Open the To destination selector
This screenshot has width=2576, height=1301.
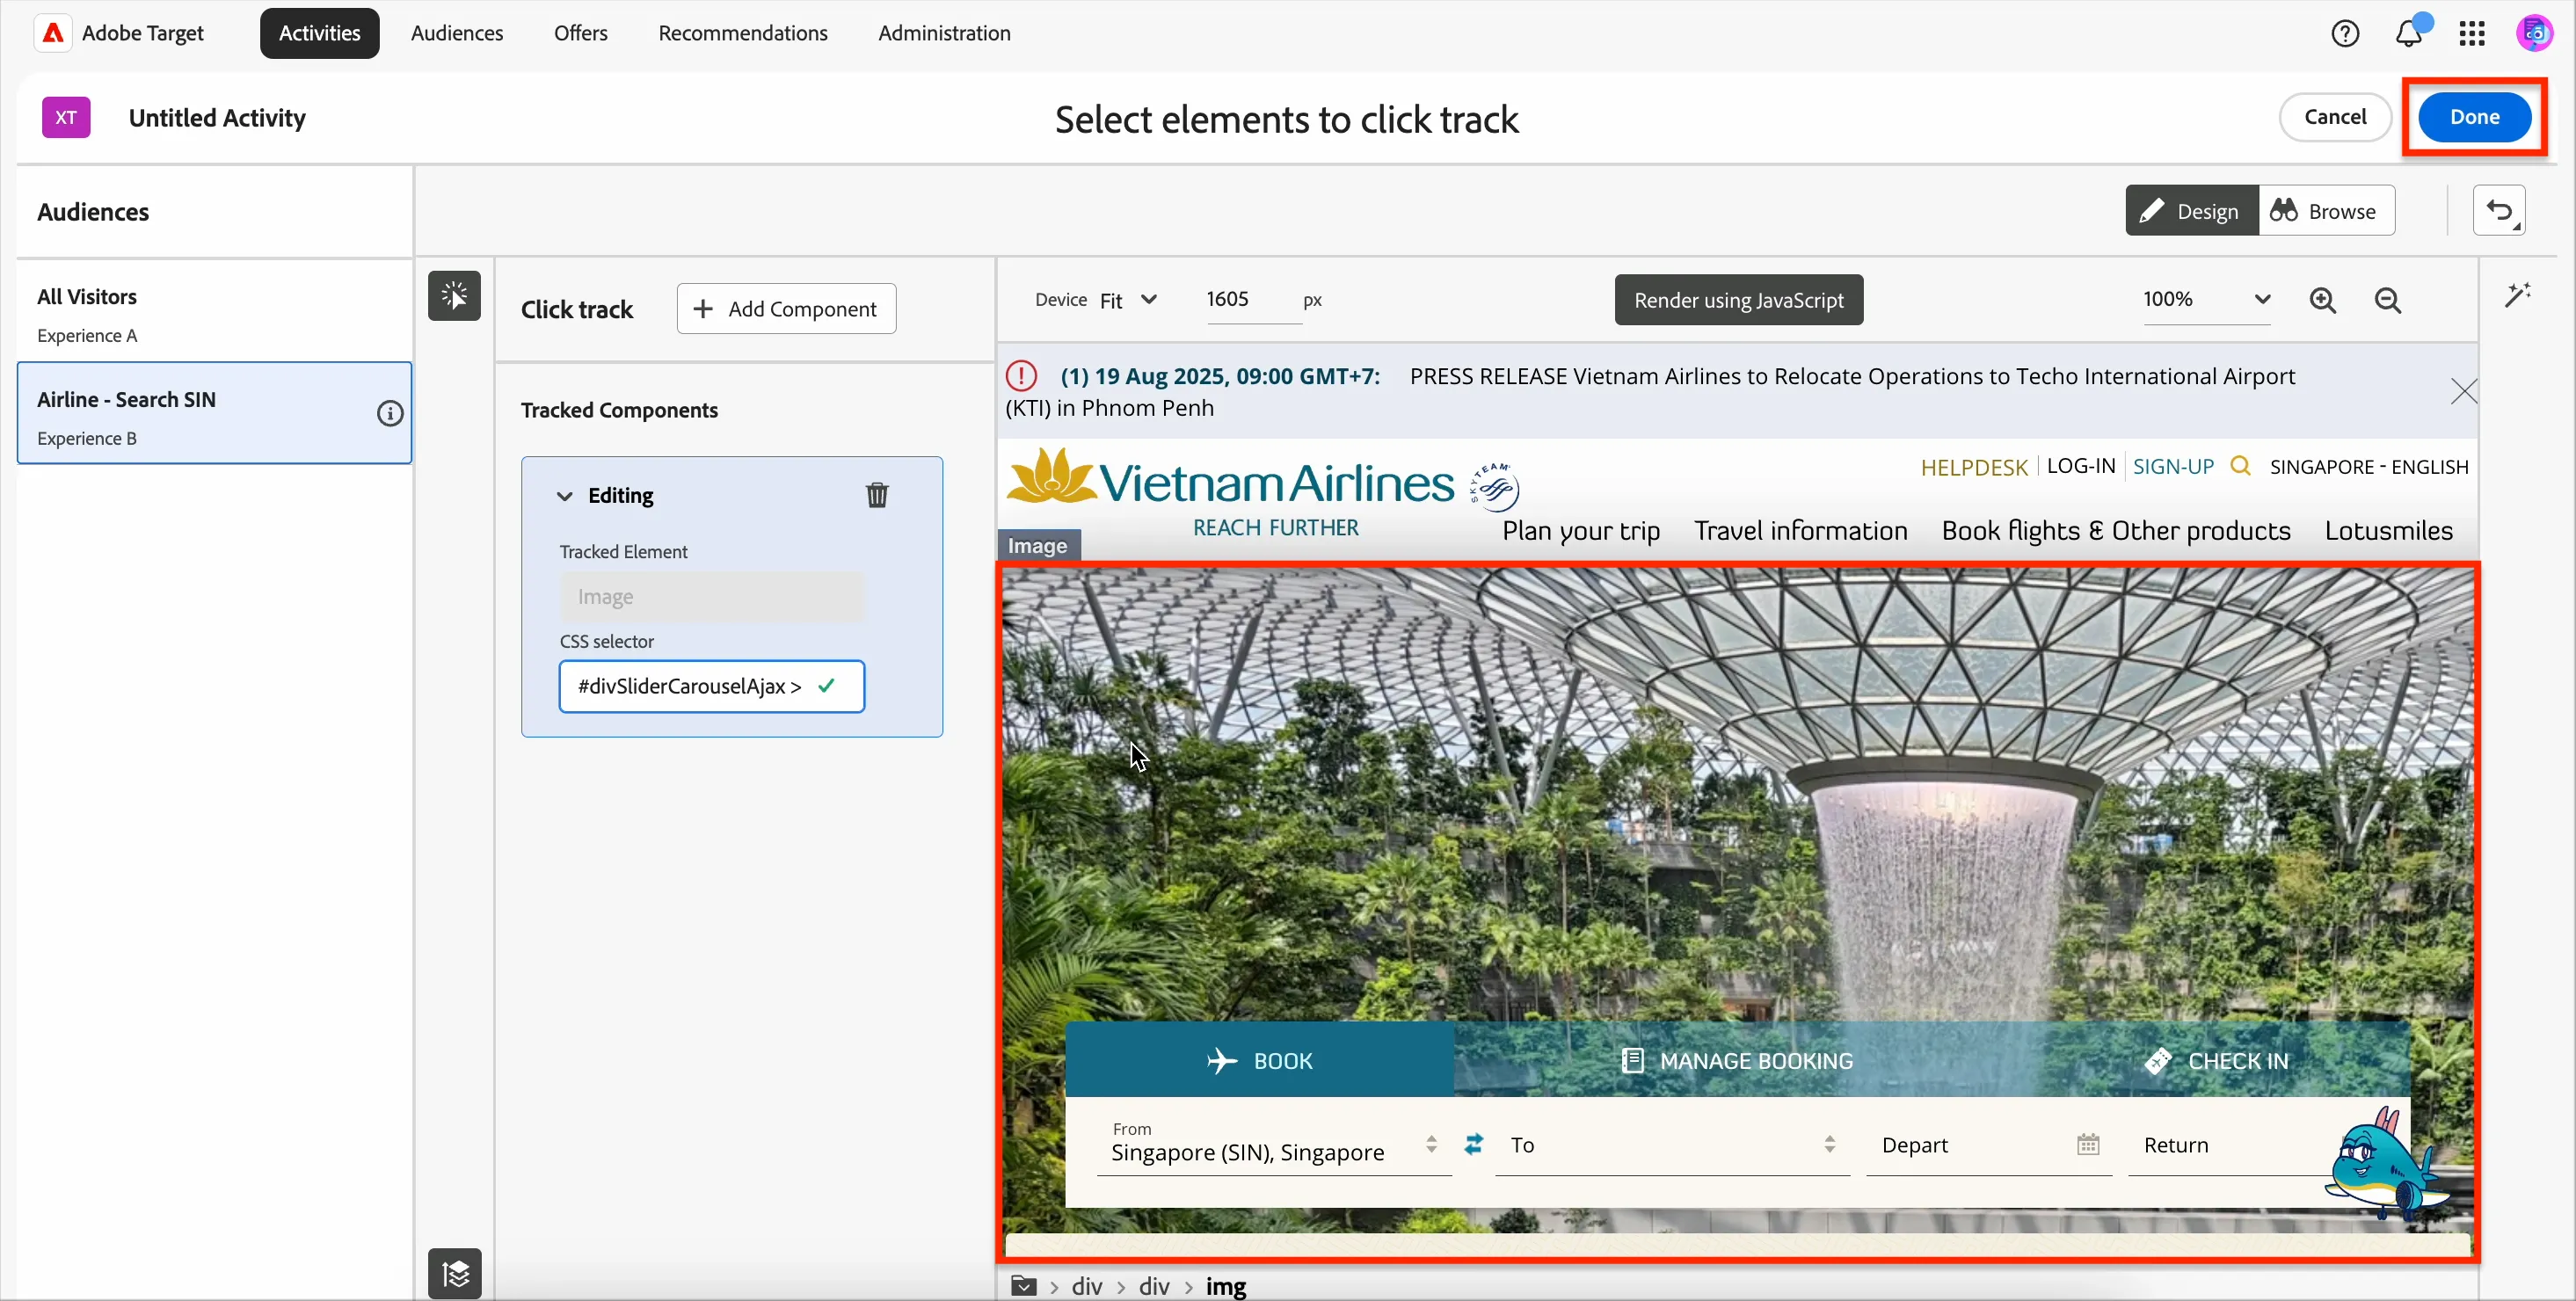[1672, 1144]
